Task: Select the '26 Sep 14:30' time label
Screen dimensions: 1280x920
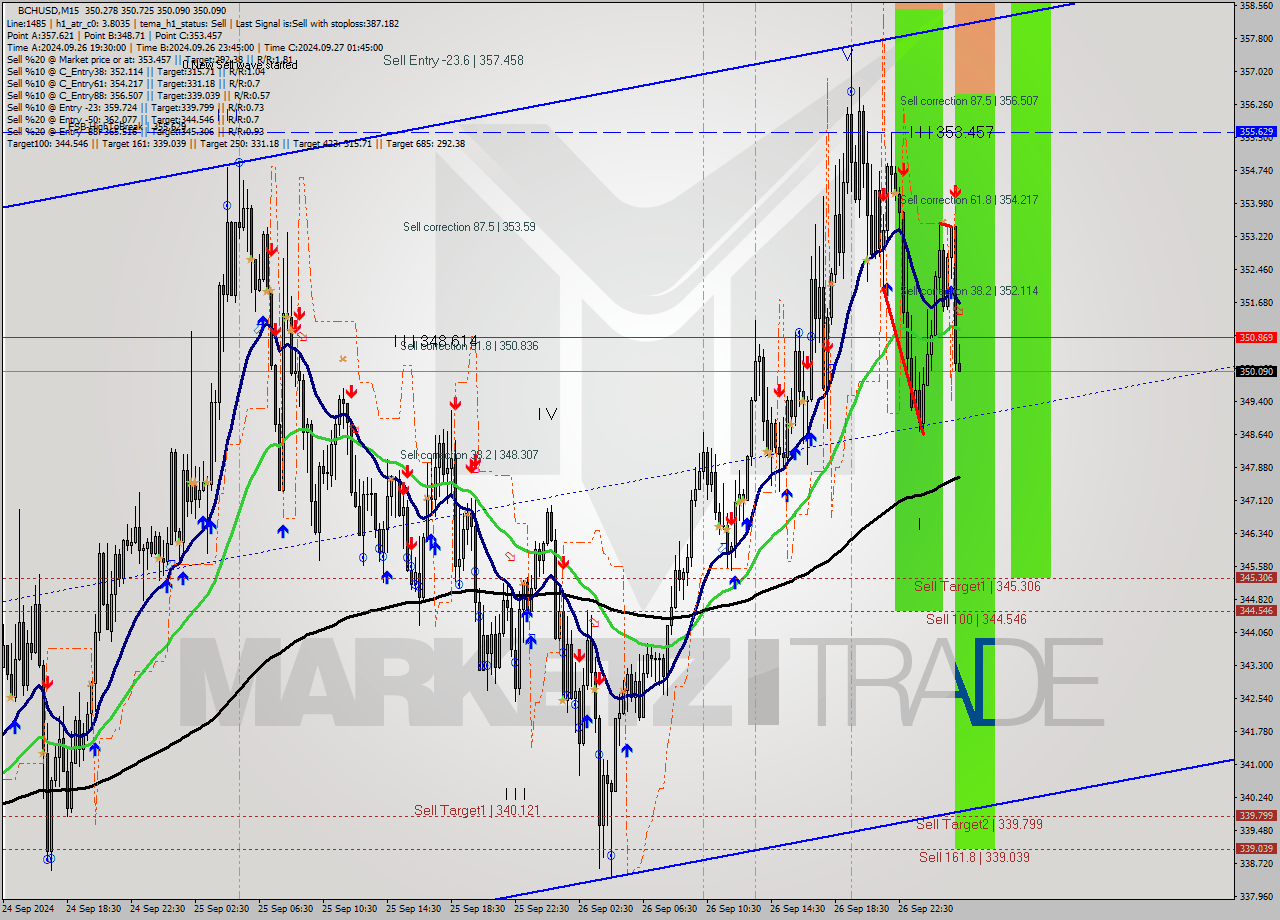Action: [797, 909]
